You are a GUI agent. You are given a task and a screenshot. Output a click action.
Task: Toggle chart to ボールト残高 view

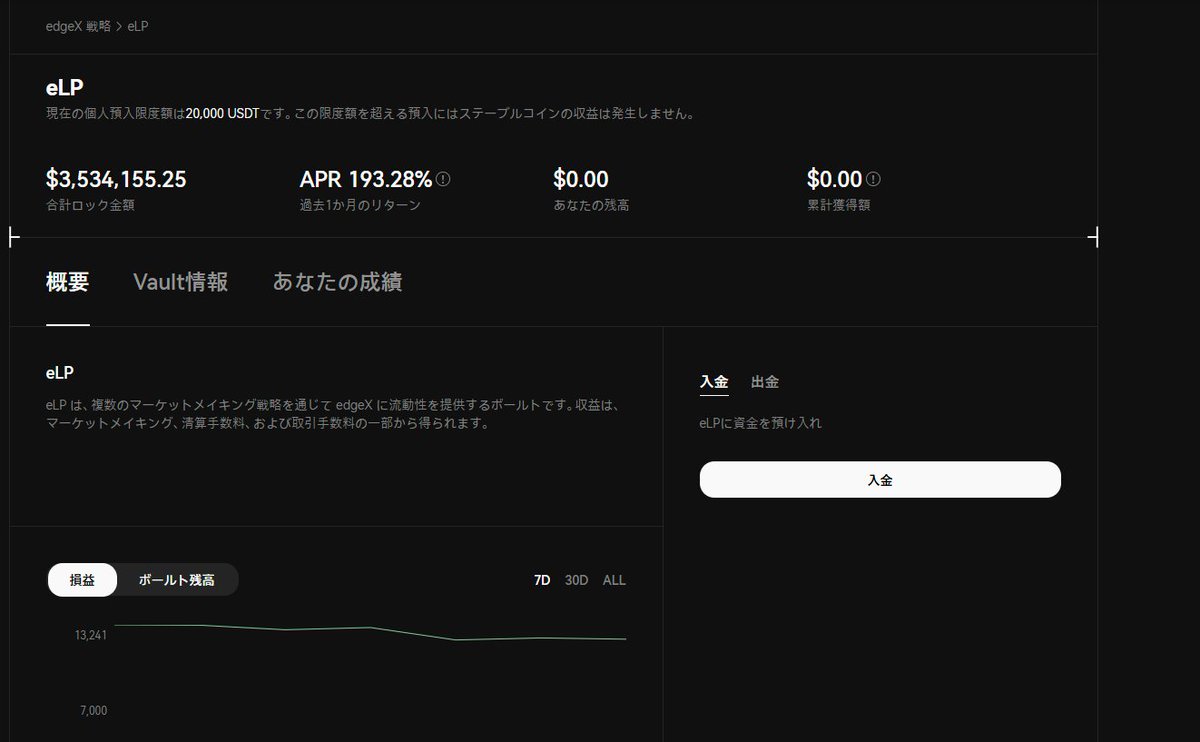tap(177, 580)
